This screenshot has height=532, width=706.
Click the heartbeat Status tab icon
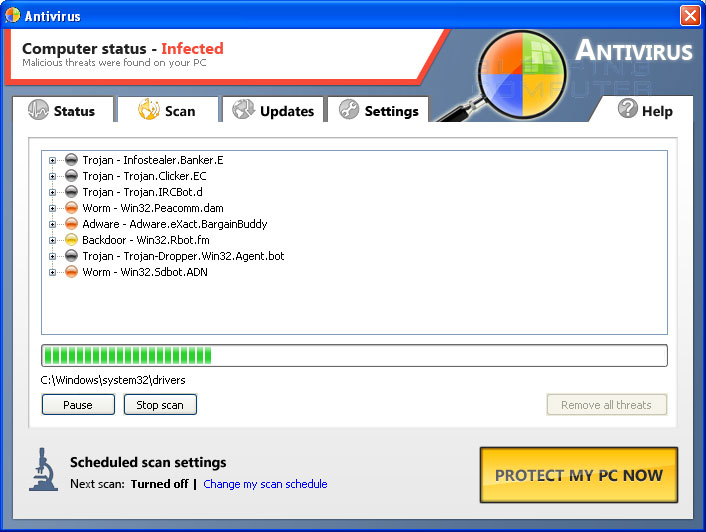coord(38,109)
